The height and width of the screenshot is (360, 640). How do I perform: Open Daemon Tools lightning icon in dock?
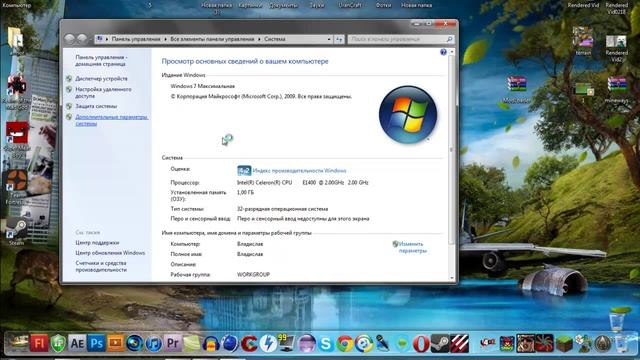269,344
